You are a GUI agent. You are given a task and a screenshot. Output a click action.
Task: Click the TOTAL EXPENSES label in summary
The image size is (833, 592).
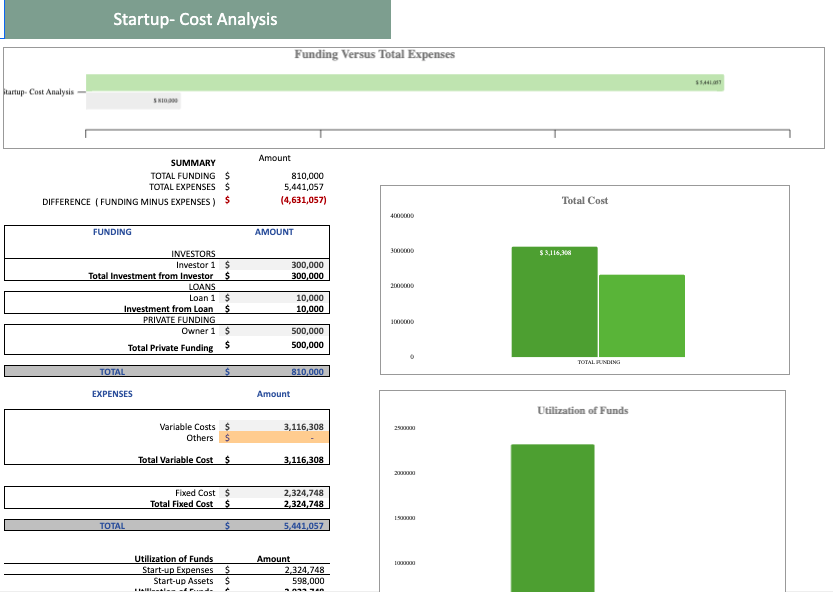[182, 187]
